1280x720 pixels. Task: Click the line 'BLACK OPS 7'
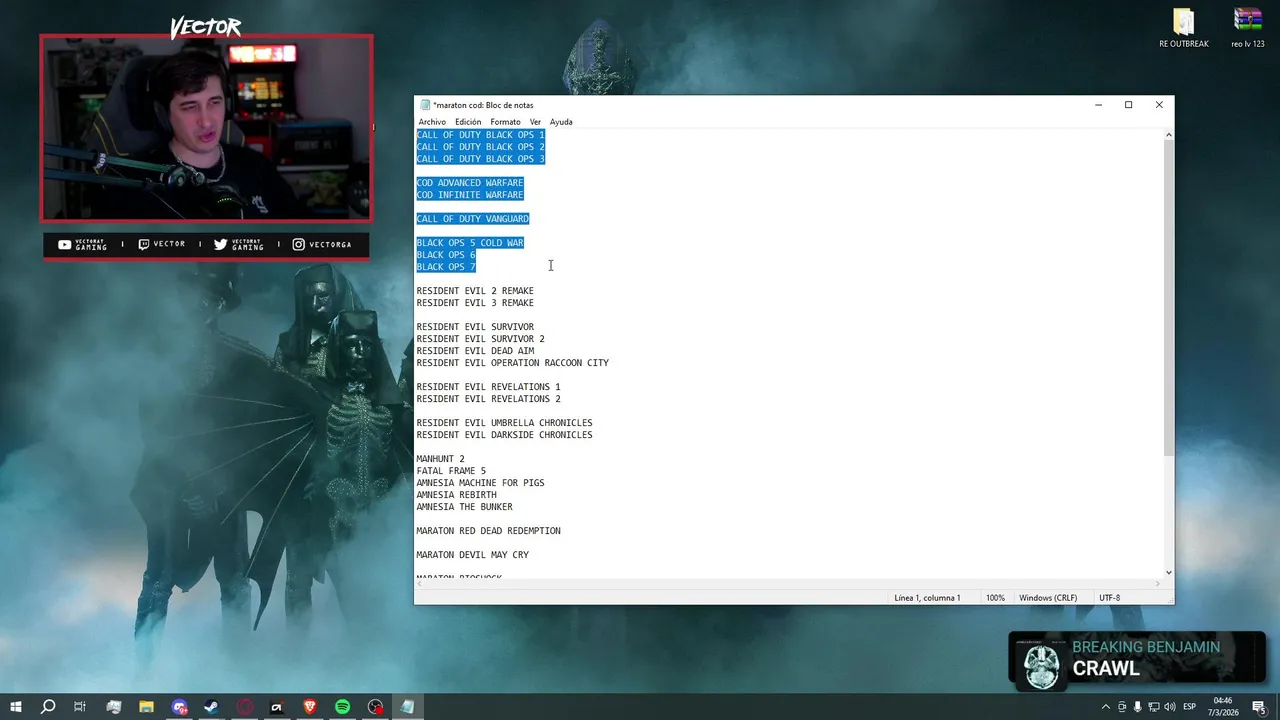tap(446, 267)
